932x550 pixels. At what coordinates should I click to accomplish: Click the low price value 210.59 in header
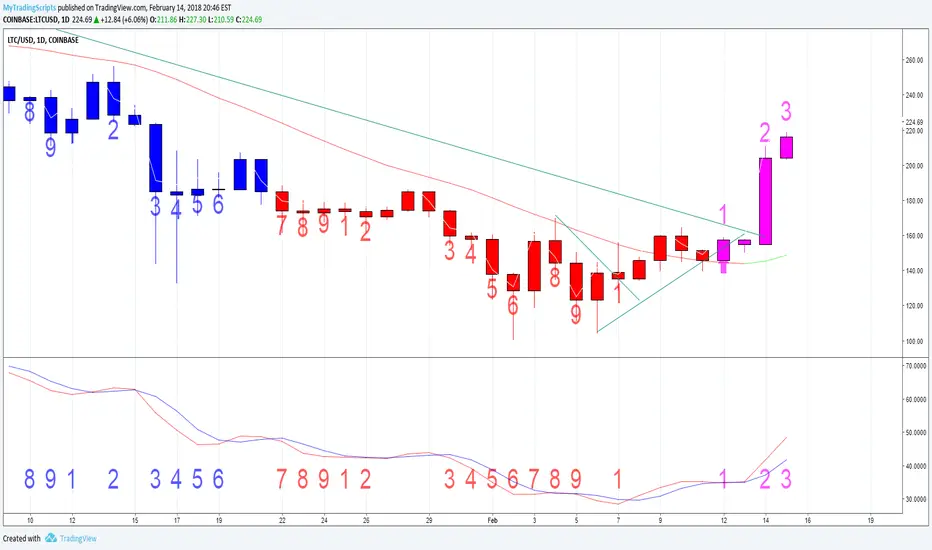click(223, 19)
